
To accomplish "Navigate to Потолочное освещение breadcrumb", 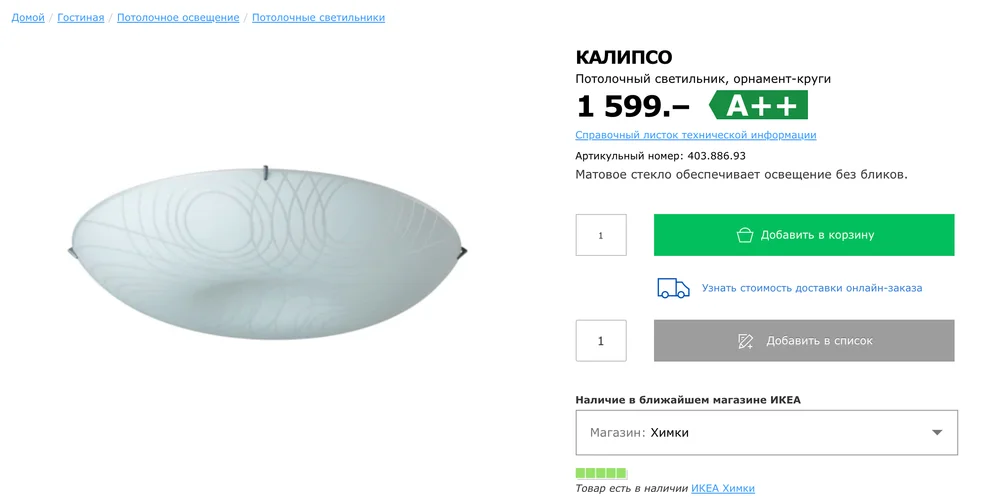I will pyautogui.click(x=178, y=18).
